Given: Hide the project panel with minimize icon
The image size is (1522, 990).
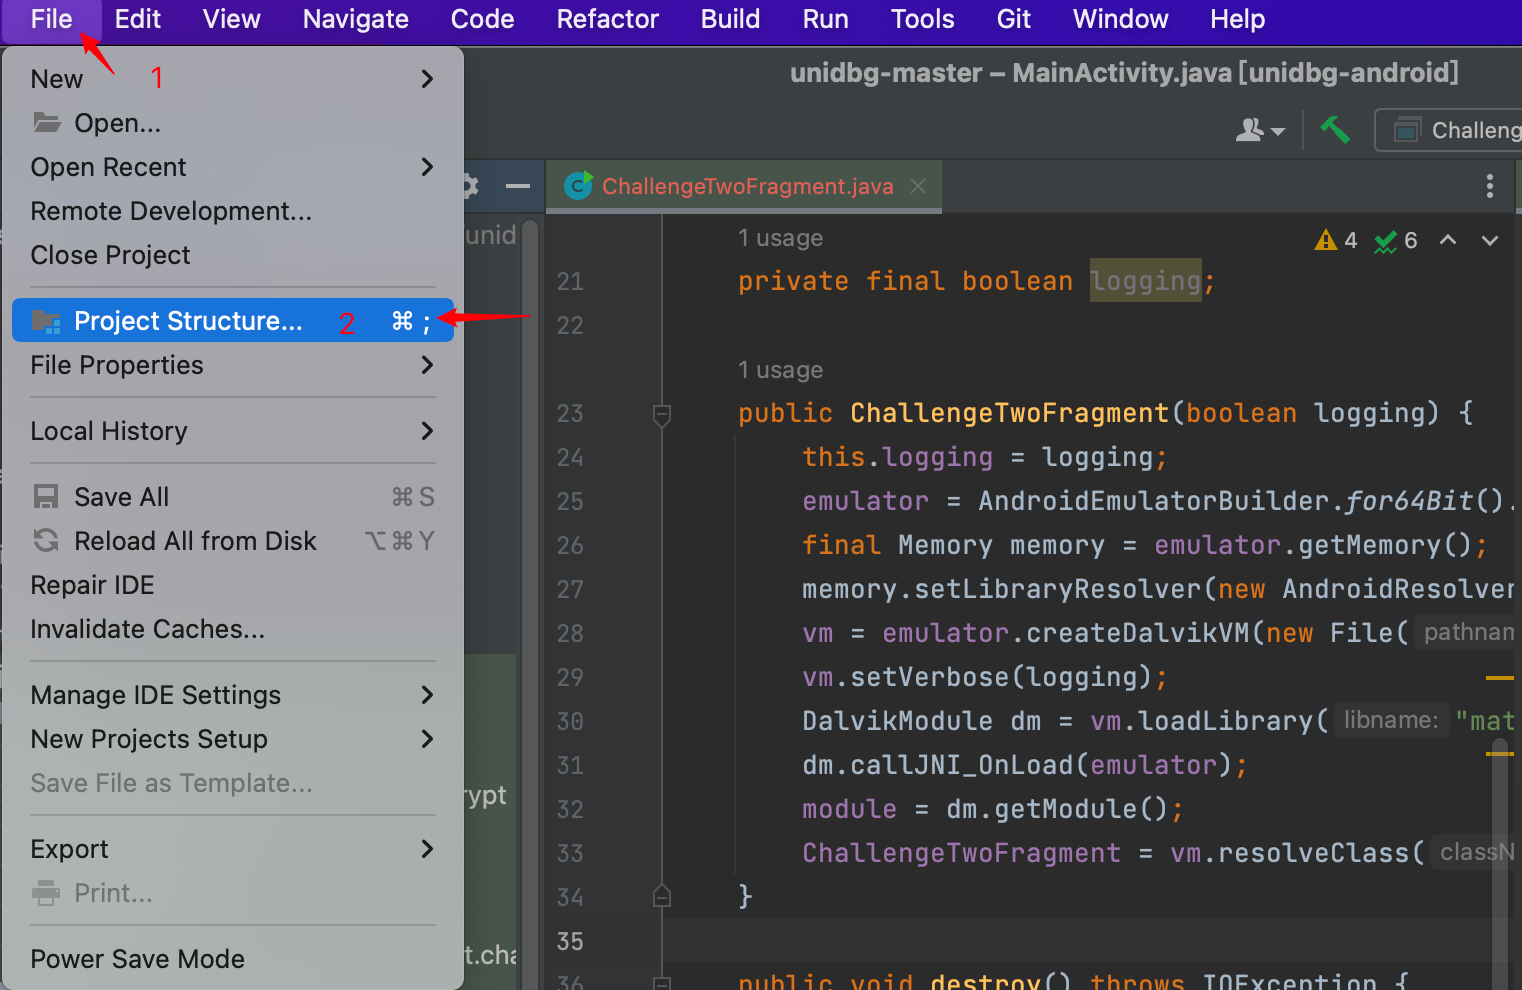Looking at the screenshot, I should [x=517, y=186].
